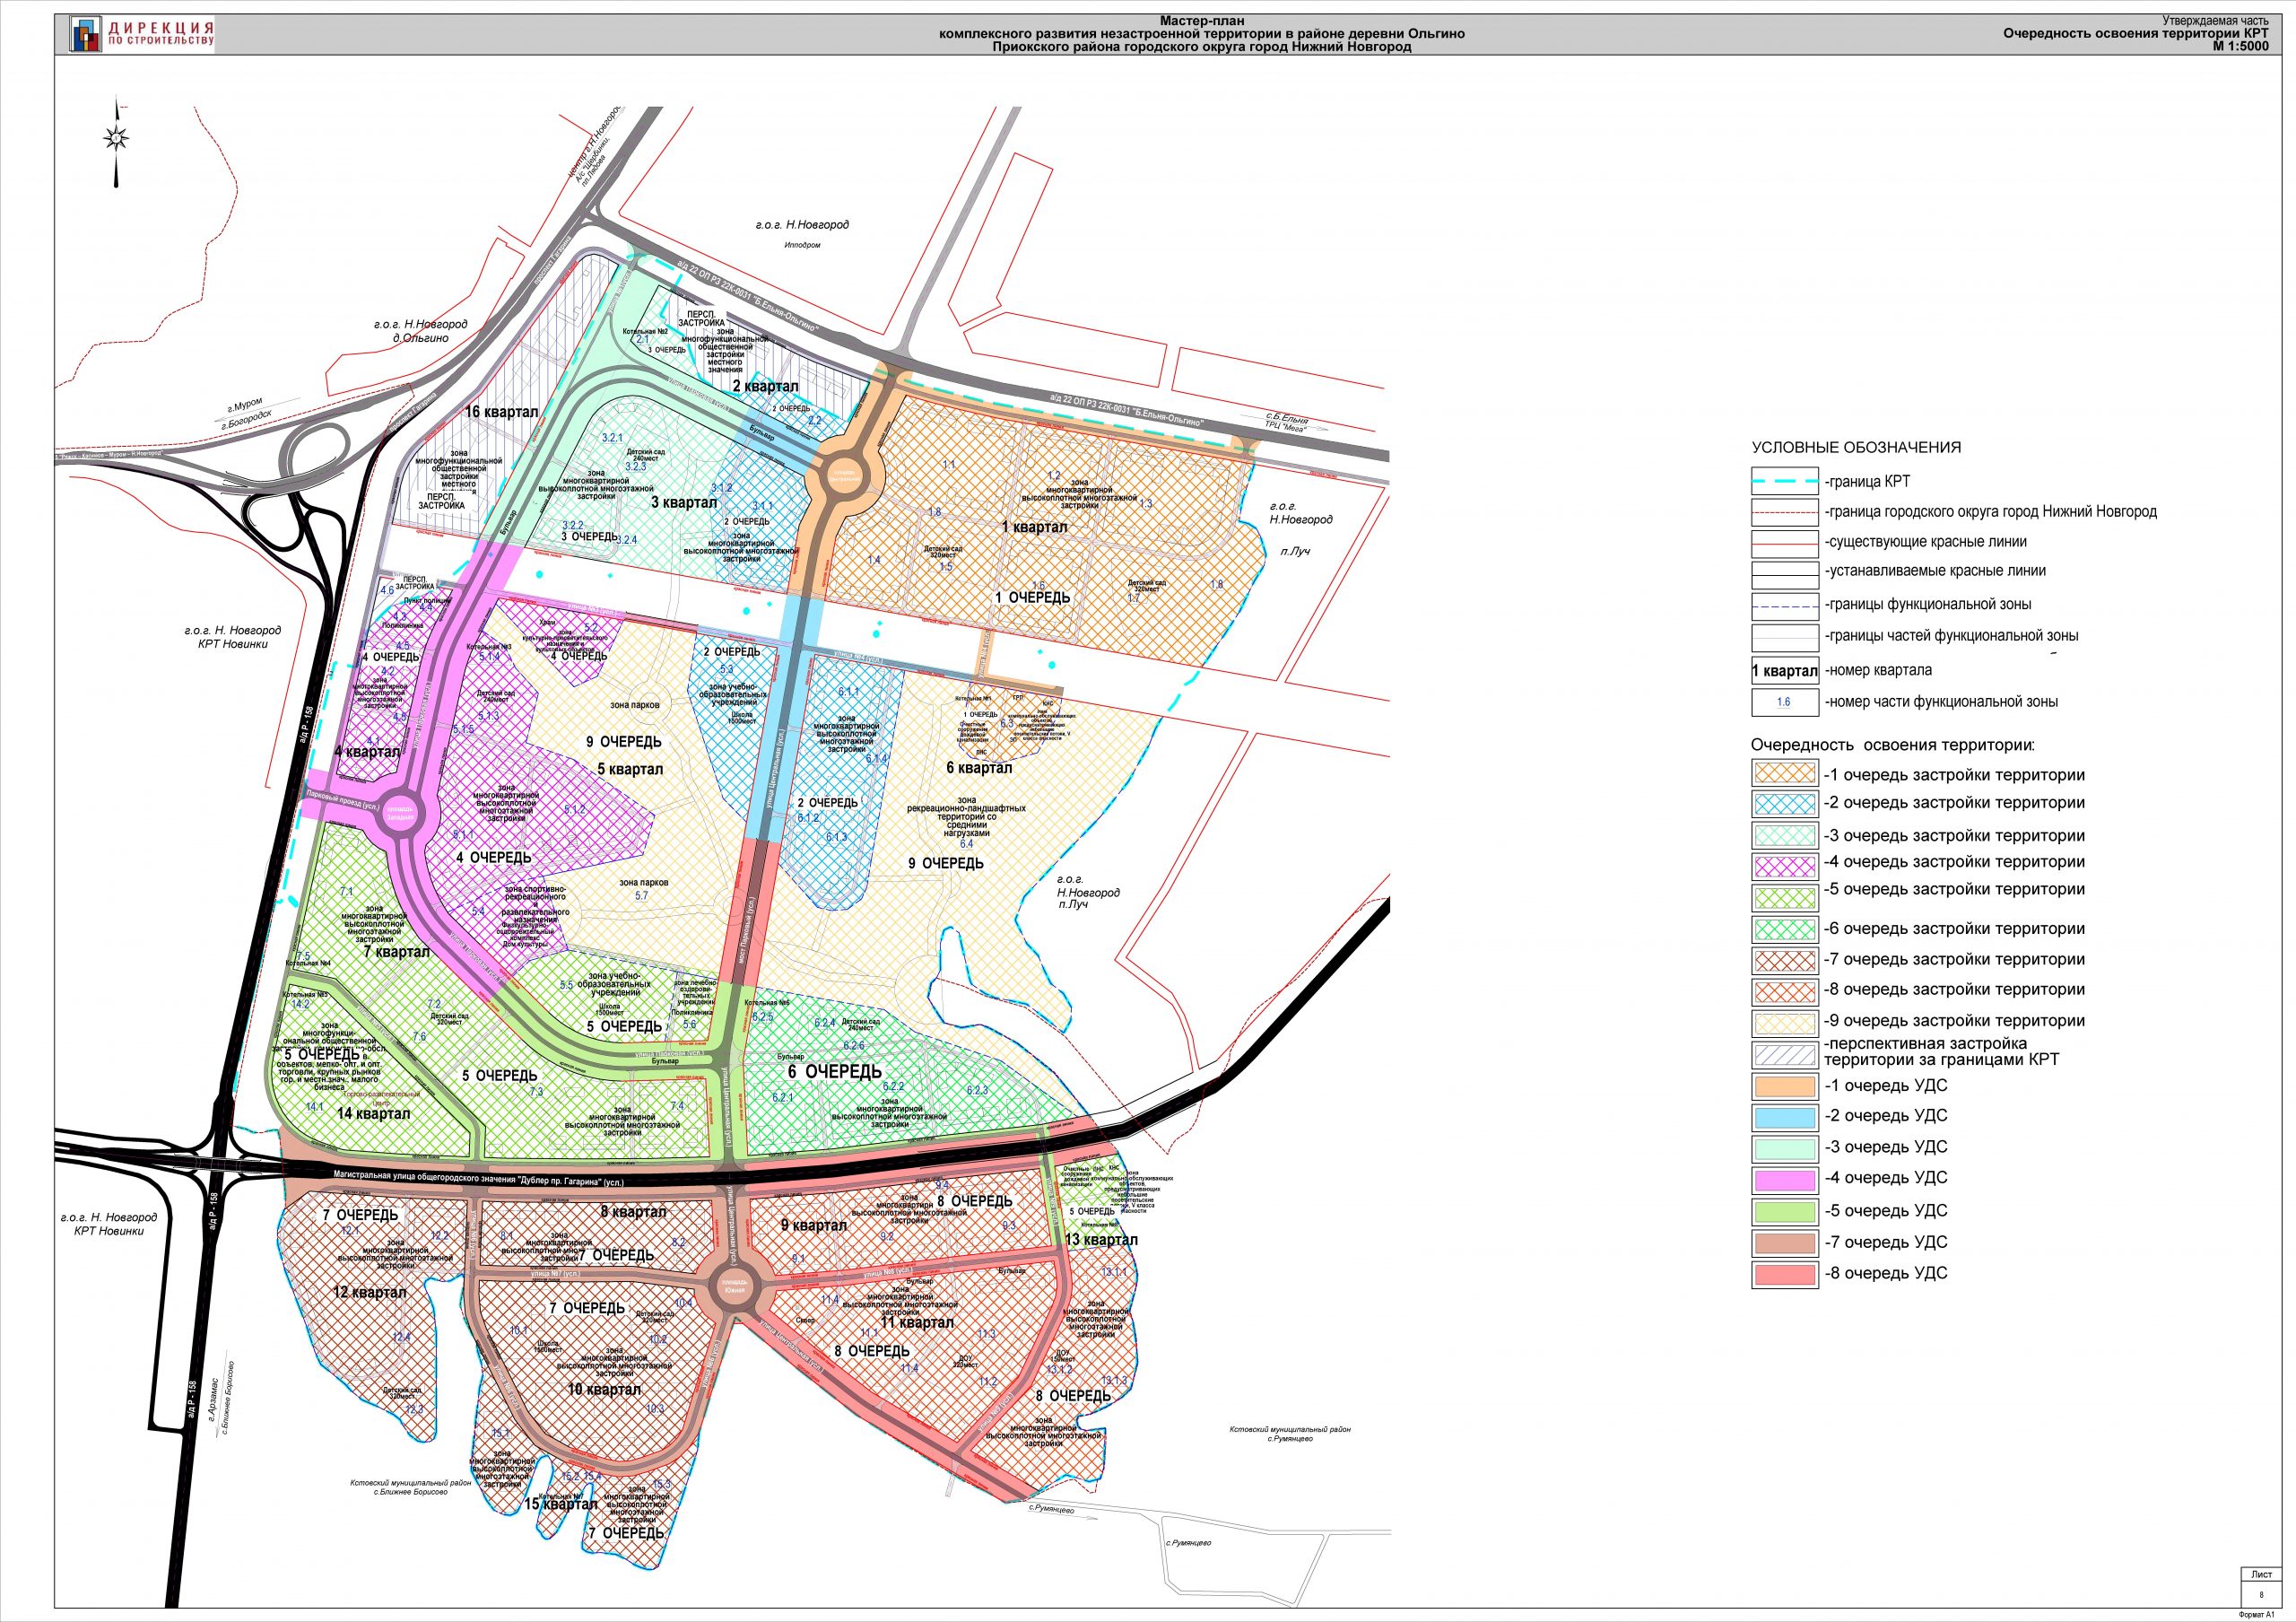Viewport: 2296px width, 1622px height.
Task: Click the 'г.Муром' direction label
Action: click(x=245, y=404)
